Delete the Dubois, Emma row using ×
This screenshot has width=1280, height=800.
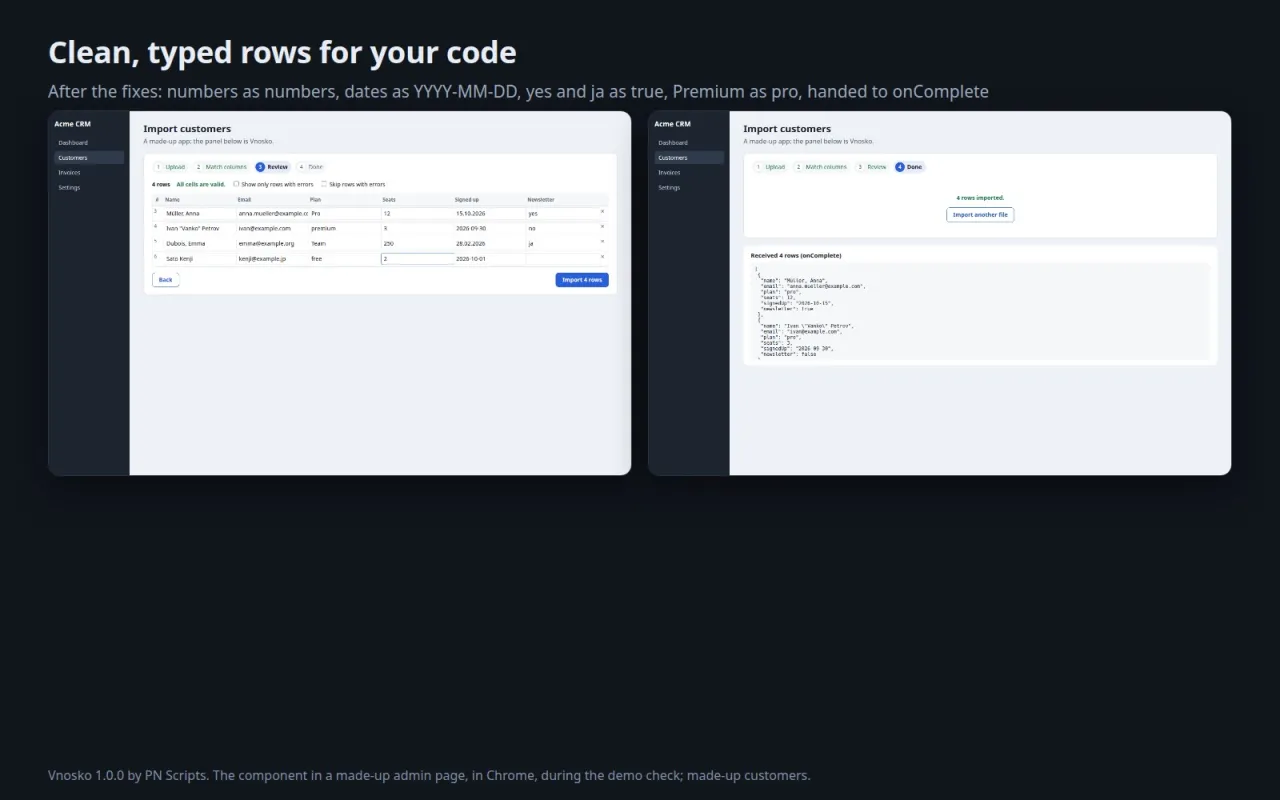tap(602, 242)
